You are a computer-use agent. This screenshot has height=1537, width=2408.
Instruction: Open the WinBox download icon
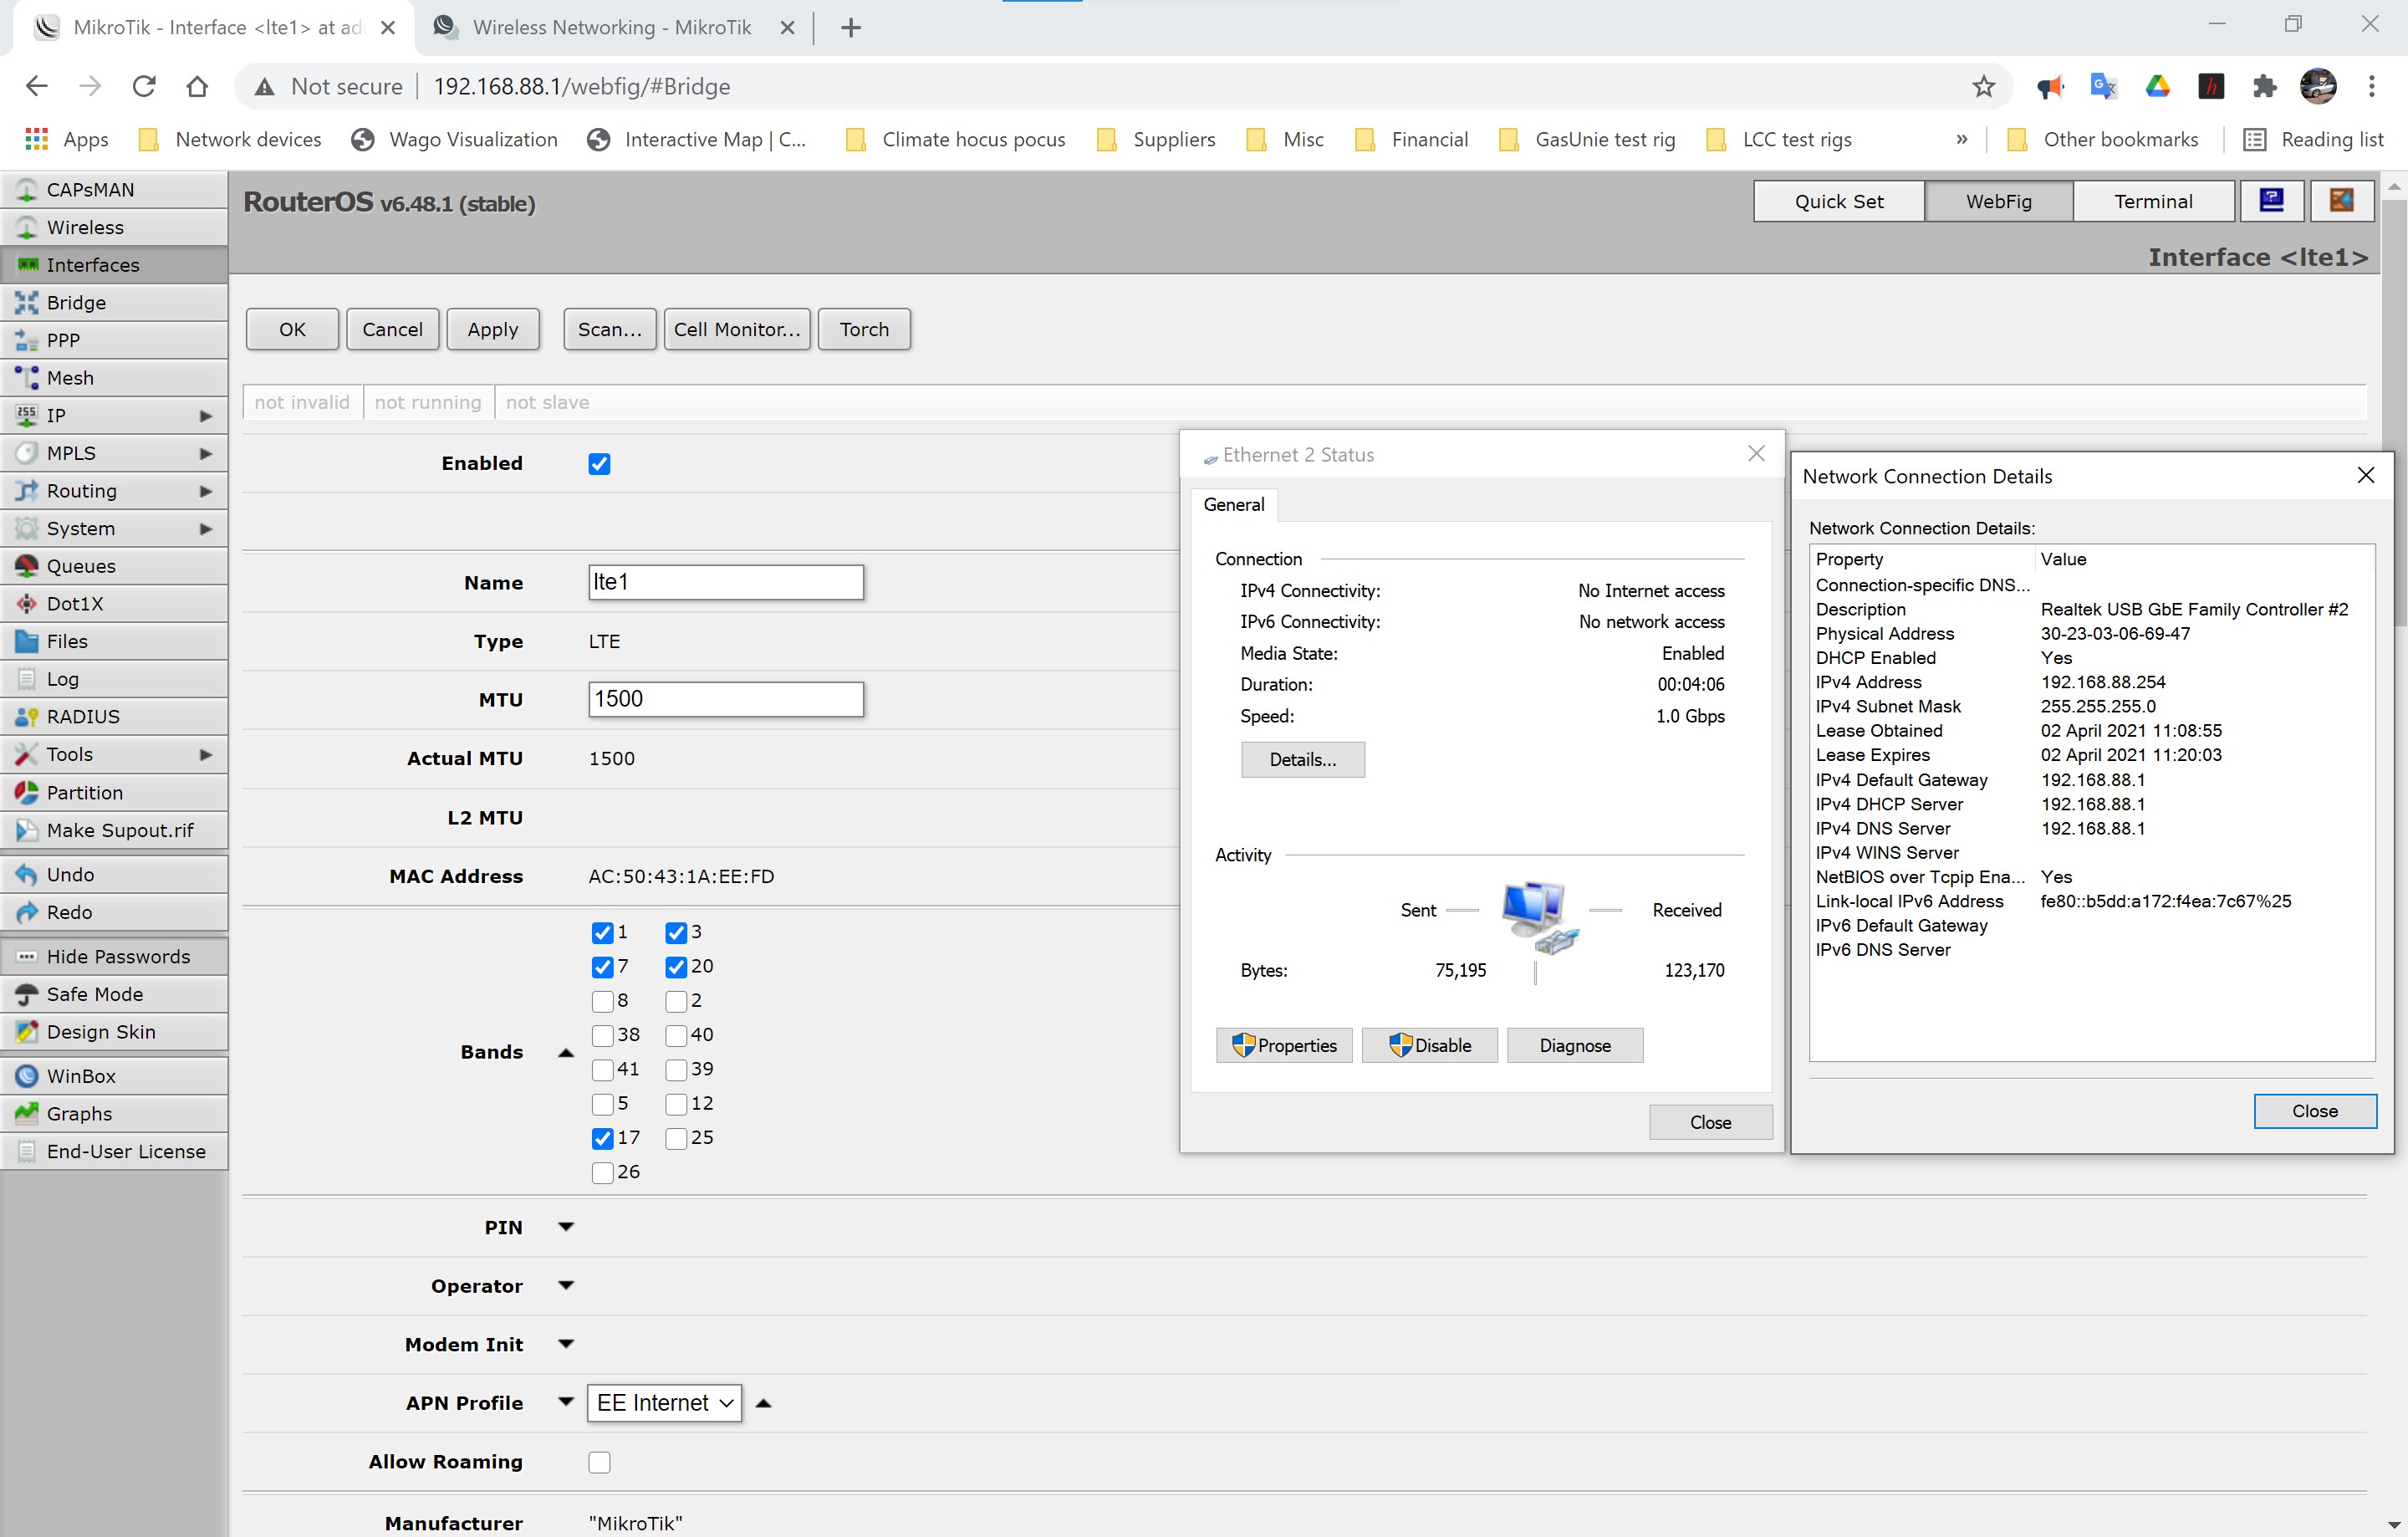(27, 1076)
